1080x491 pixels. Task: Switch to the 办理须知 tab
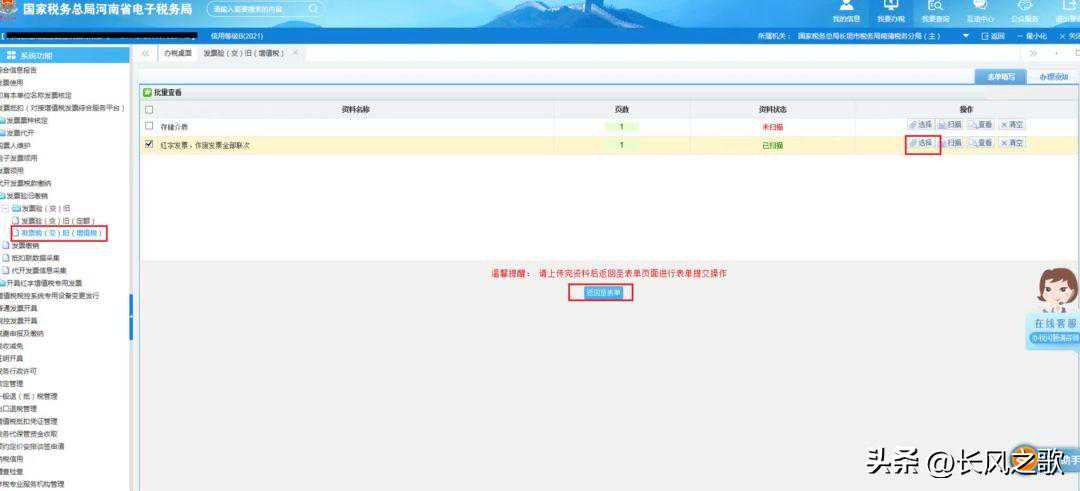pos(1053,76)
